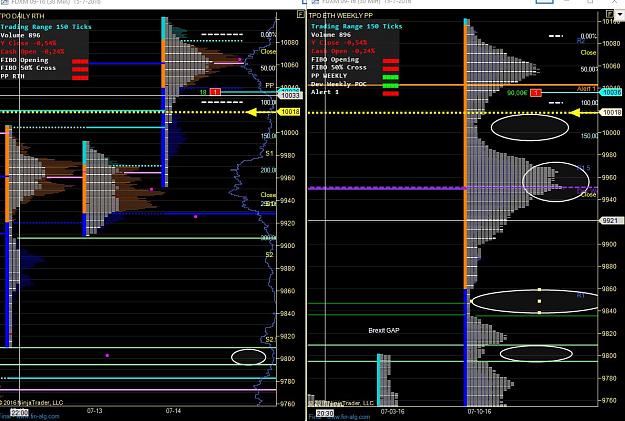Image resolution: width=625 pixels, height=421 pixels.
Task: Click the PP WEEKLY green status indicator
Action: click(x=391, y=77)
